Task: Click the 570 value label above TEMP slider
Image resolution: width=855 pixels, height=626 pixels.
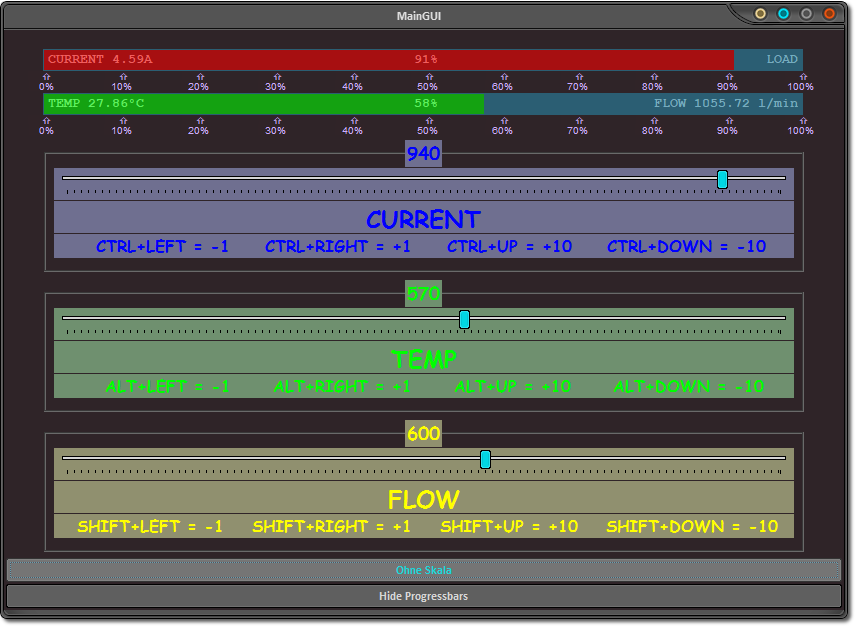Action: tap(423, 294)
